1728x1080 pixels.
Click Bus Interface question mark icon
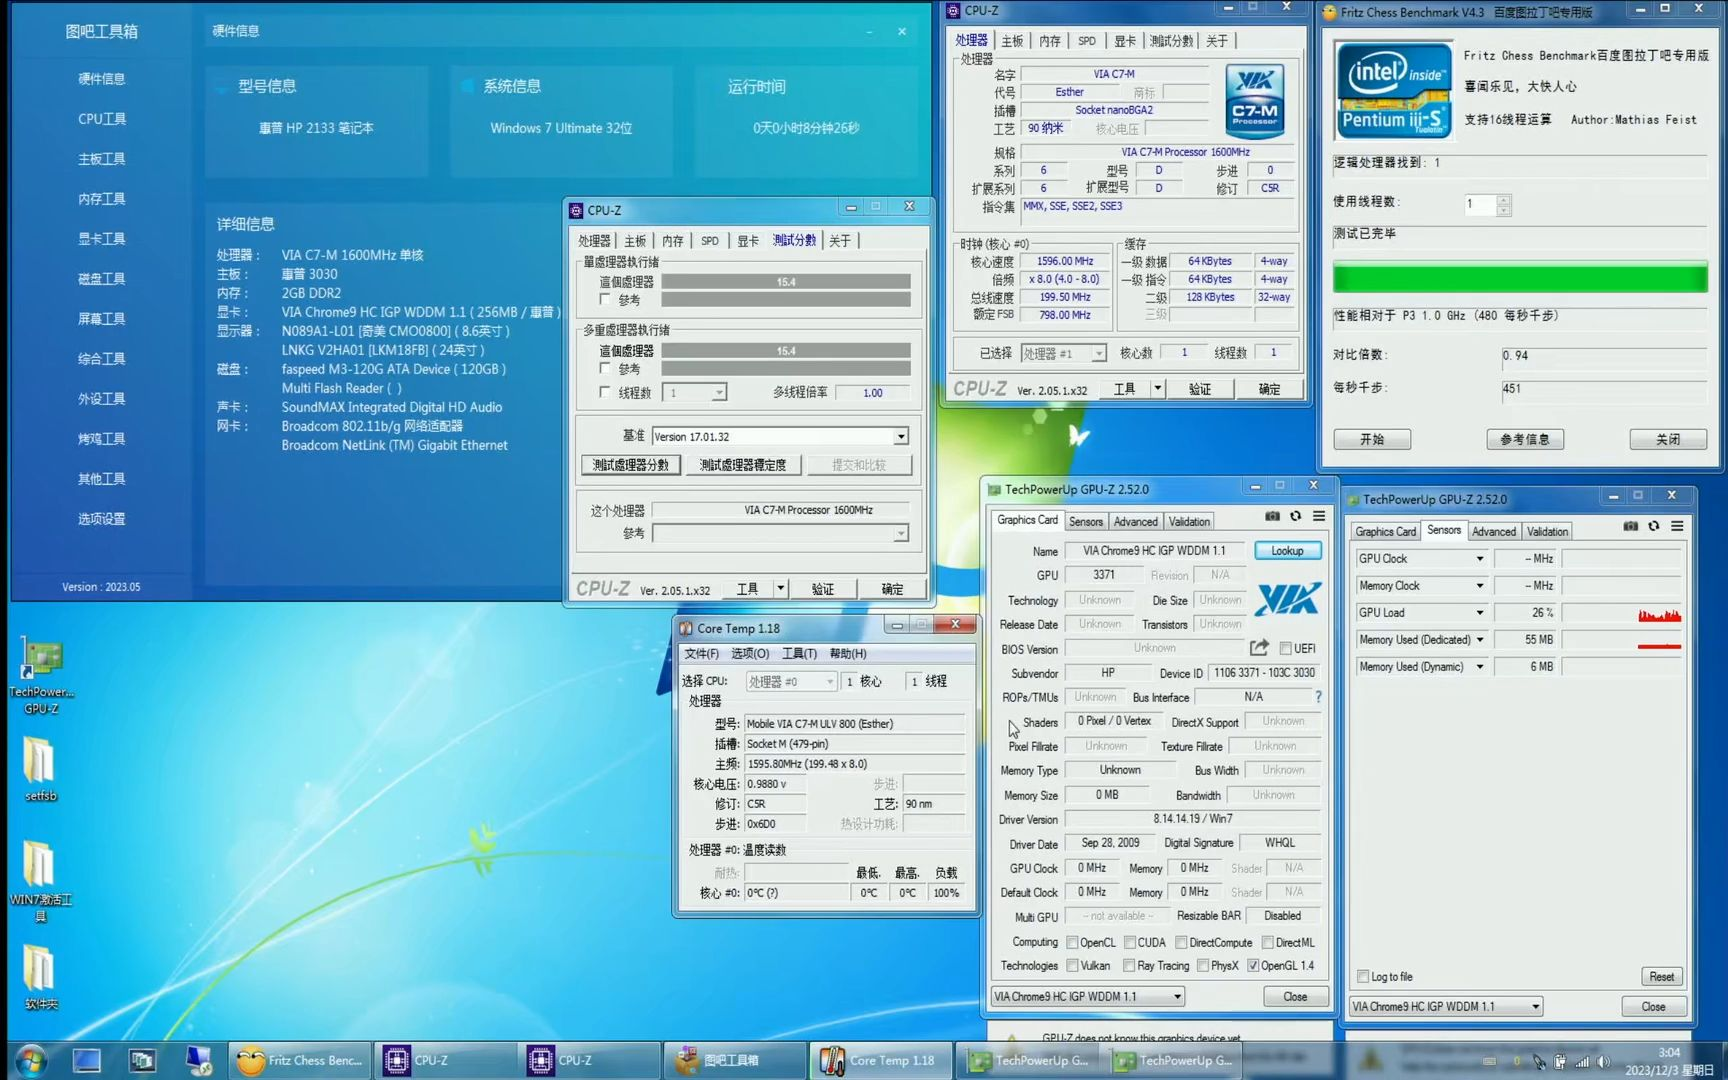point(1318,697)
